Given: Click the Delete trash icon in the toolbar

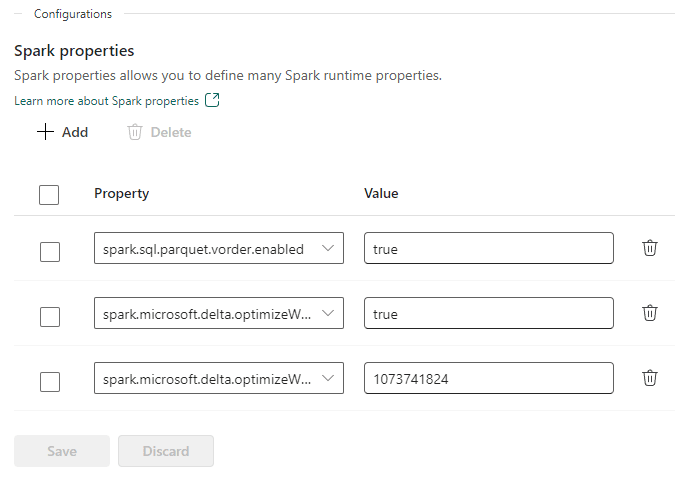Looking at the screenshot, I should [x=135, y=132].
